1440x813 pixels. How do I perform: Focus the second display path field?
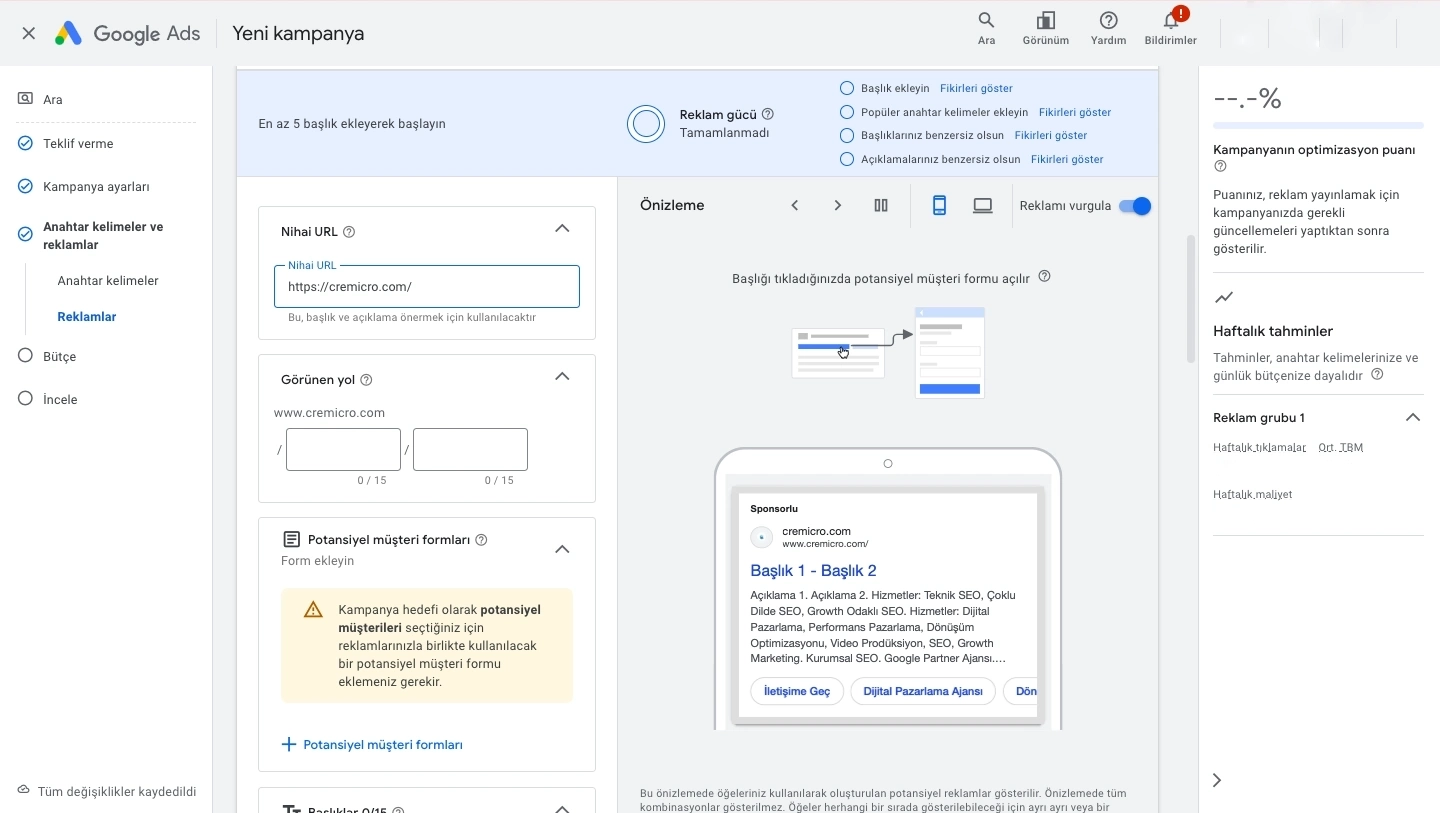(x=470, y=450)
